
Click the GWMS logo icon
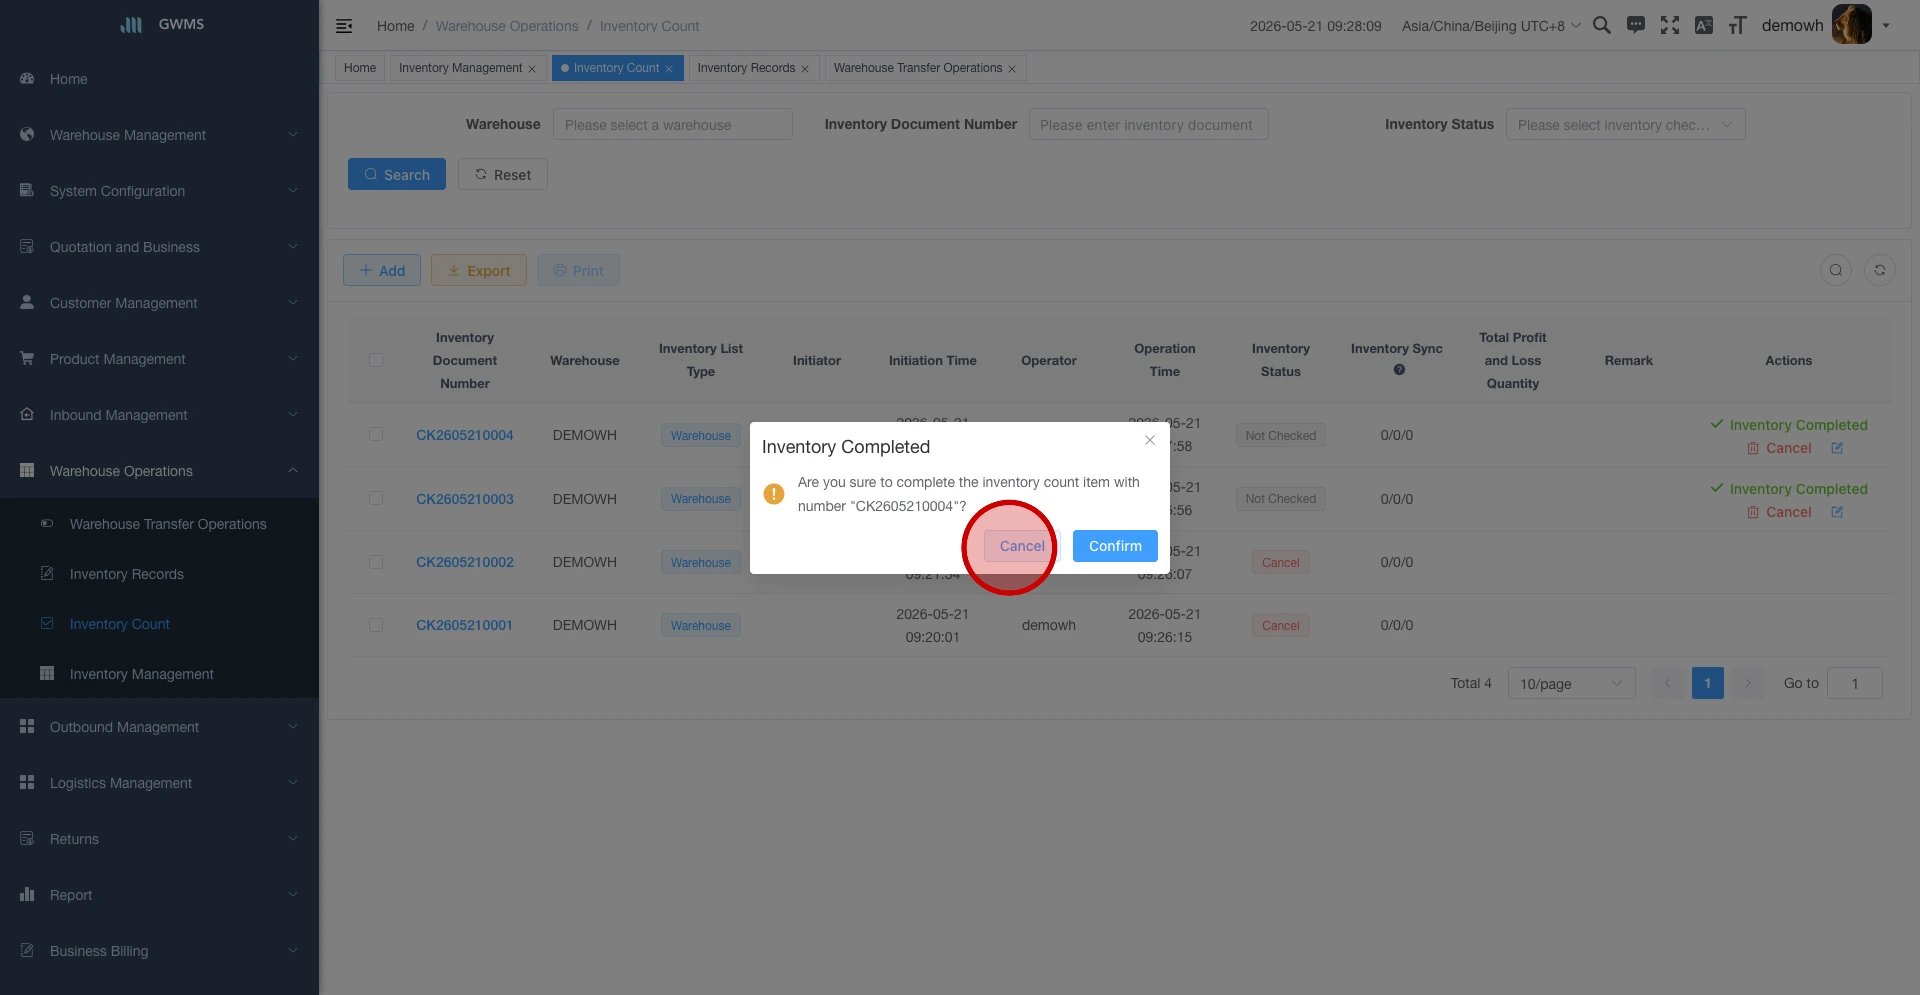pyautogui.click(x=131, y=24)
